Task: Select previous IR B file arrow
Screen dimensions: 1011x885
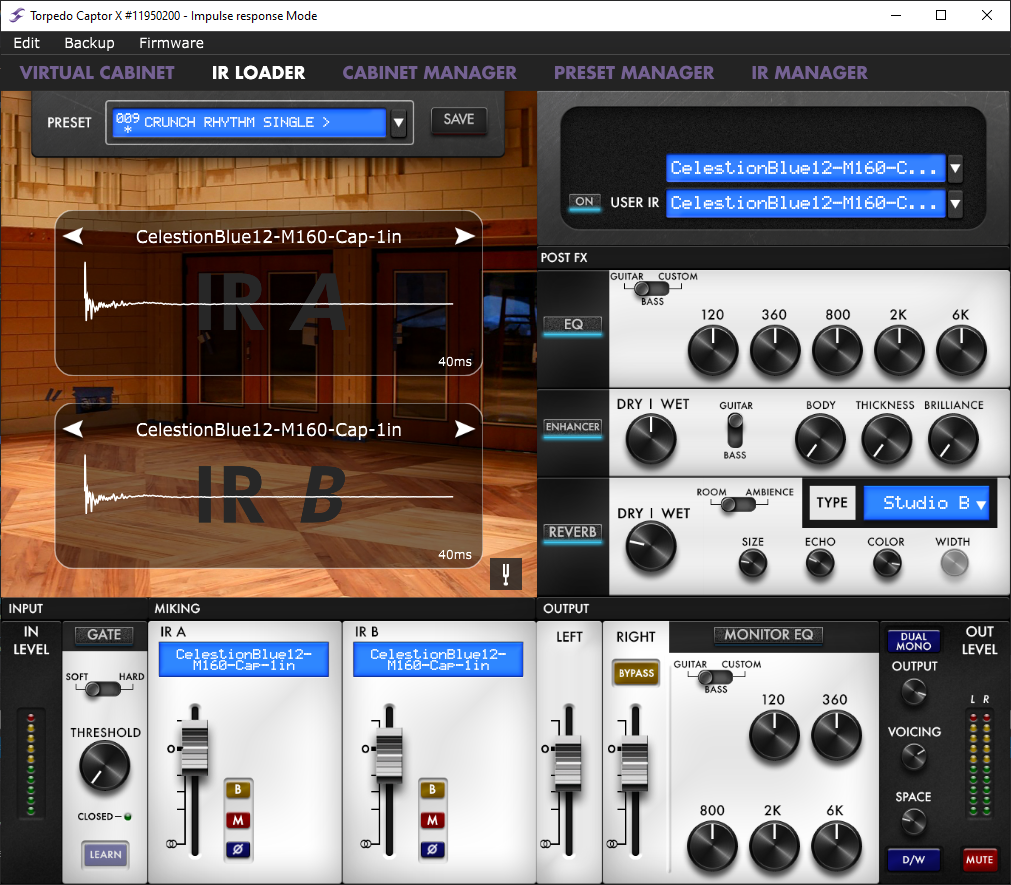Action: point(73,429)
